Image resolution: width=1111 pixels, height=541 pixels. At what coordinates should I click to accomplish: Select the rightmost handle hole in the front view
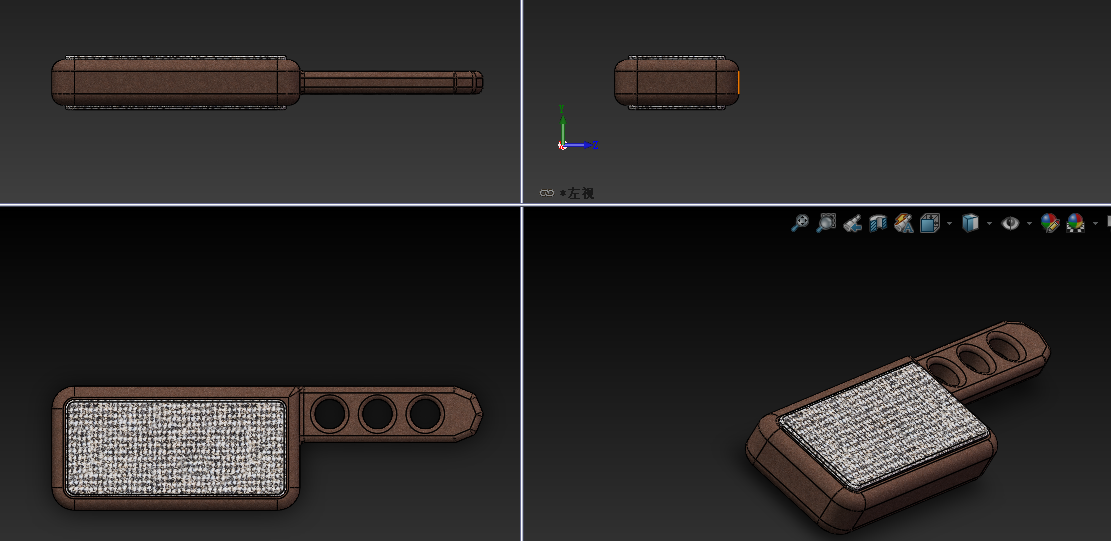(425, 414)
